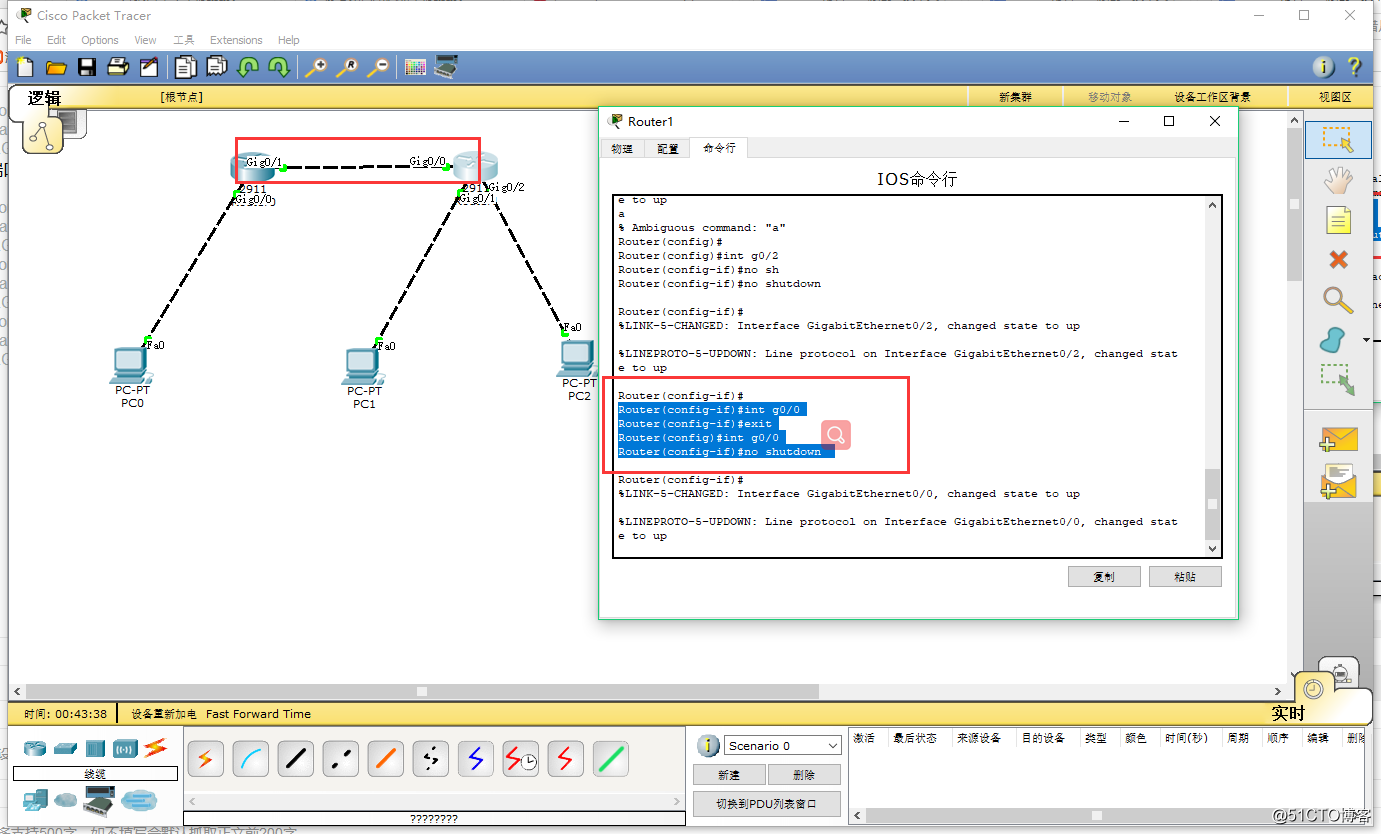Zoom in with the plus magnifier

tap(316, 67)
